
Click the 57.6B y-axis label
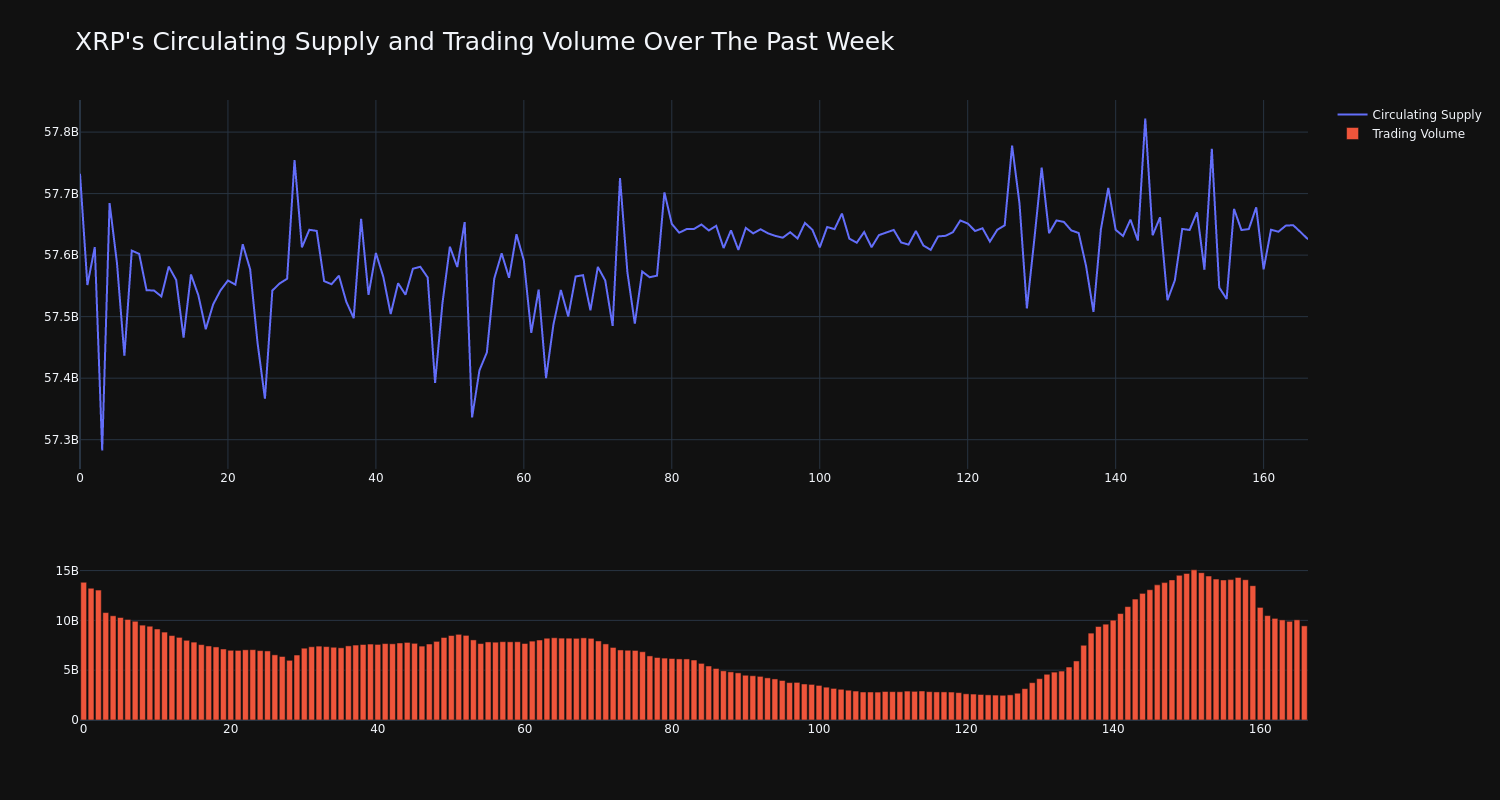pos(61,255)
